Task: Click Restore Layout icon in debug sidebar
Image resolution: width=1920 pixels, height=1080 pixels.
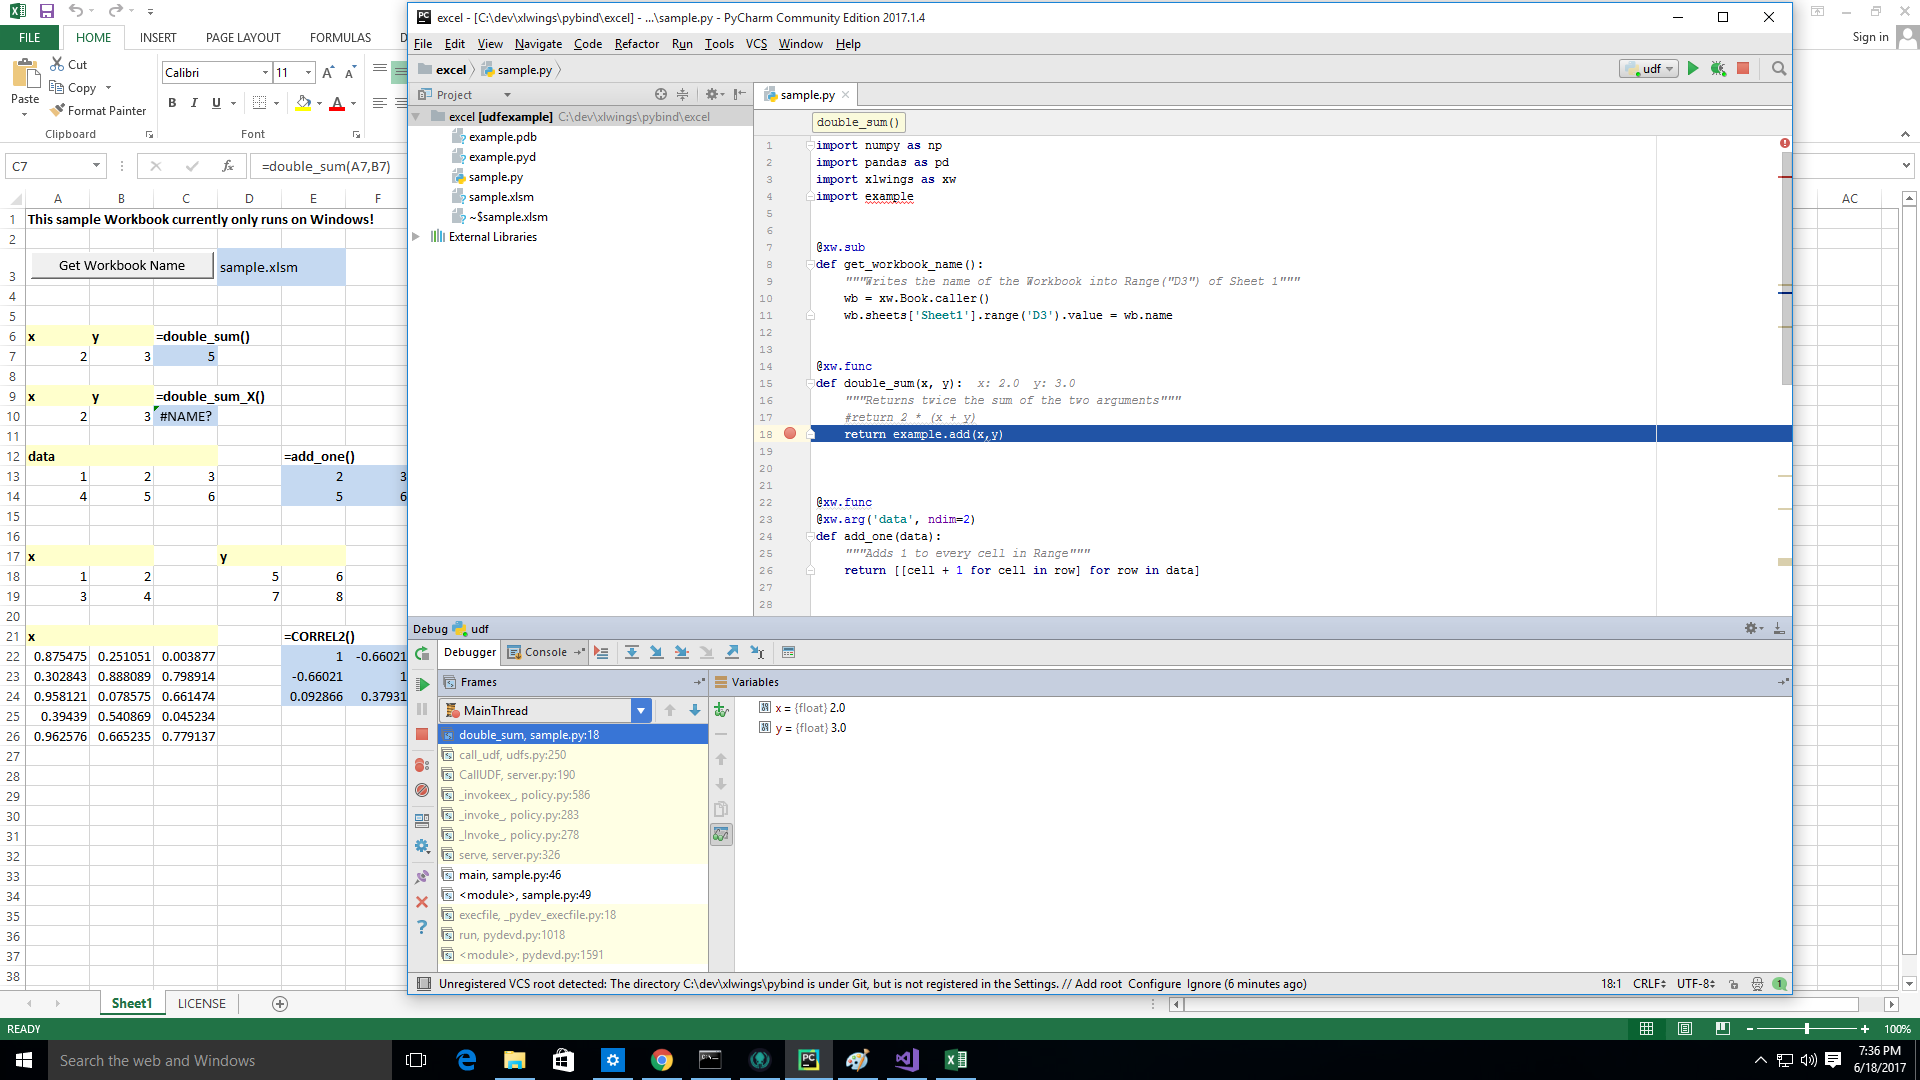Action: [x=422, y=821]
